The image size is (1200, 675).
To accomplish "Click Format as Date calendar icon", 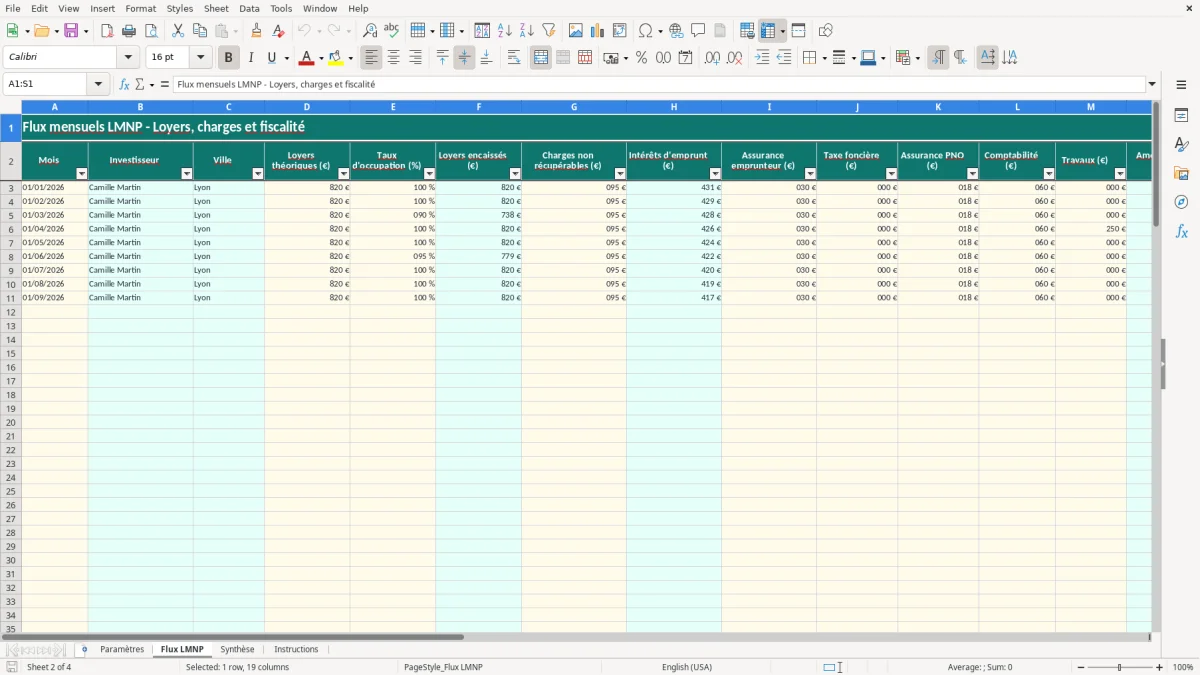I will [x=685, y=58].
